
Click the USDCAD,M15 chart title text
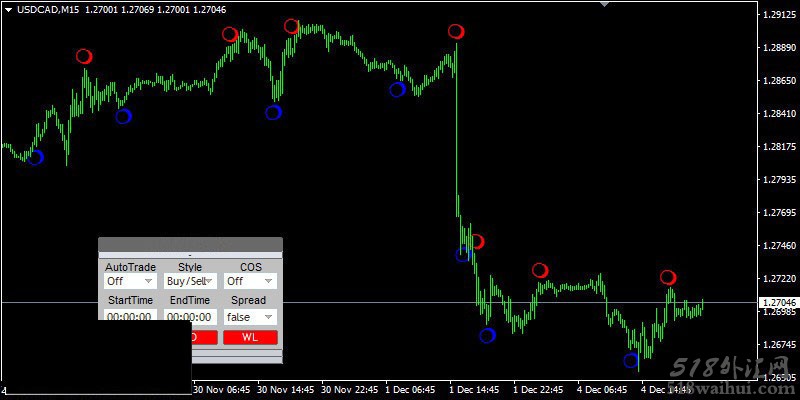48,10
